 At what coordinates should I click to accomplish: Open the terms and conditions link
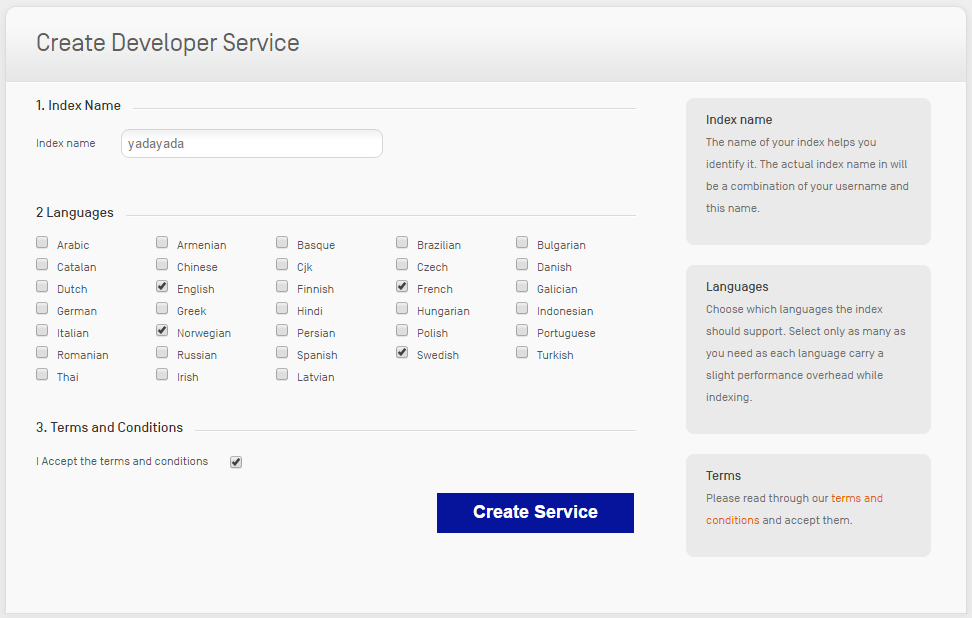pyautogui.click(x=856, y=498)
